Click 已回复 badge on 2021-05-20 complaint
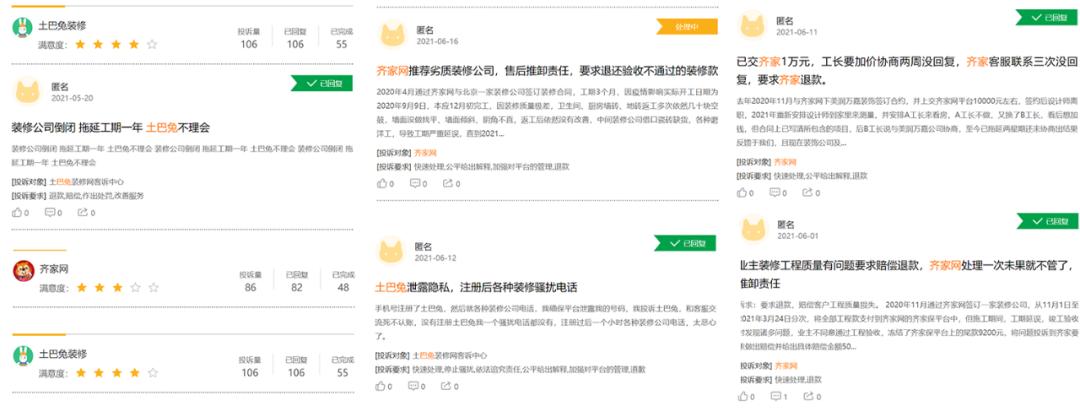Screen dimensions: 1080x417 322,84
